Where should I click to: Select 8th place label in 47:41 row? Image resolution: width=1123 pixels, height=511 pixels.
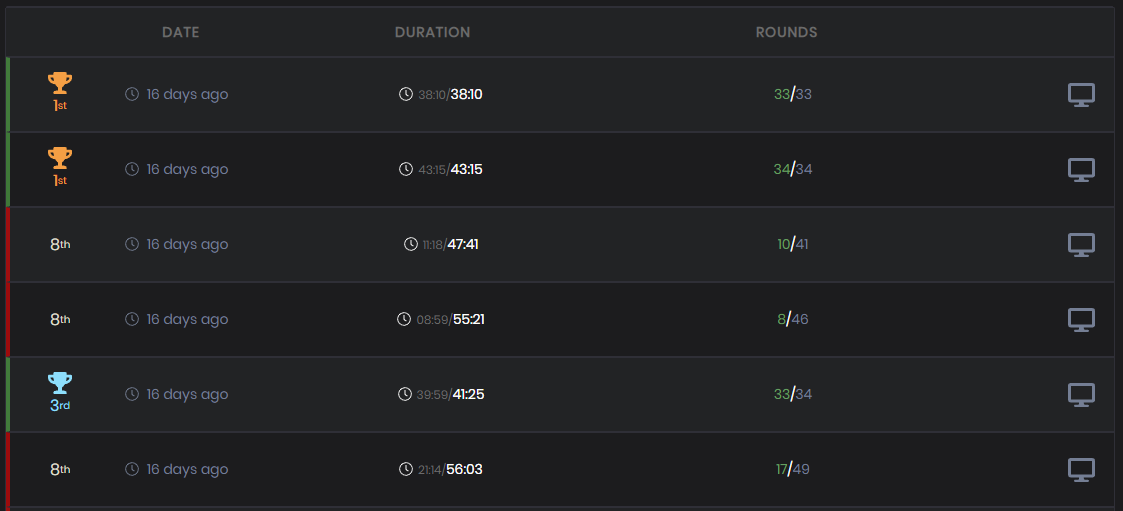click(60, 244)
